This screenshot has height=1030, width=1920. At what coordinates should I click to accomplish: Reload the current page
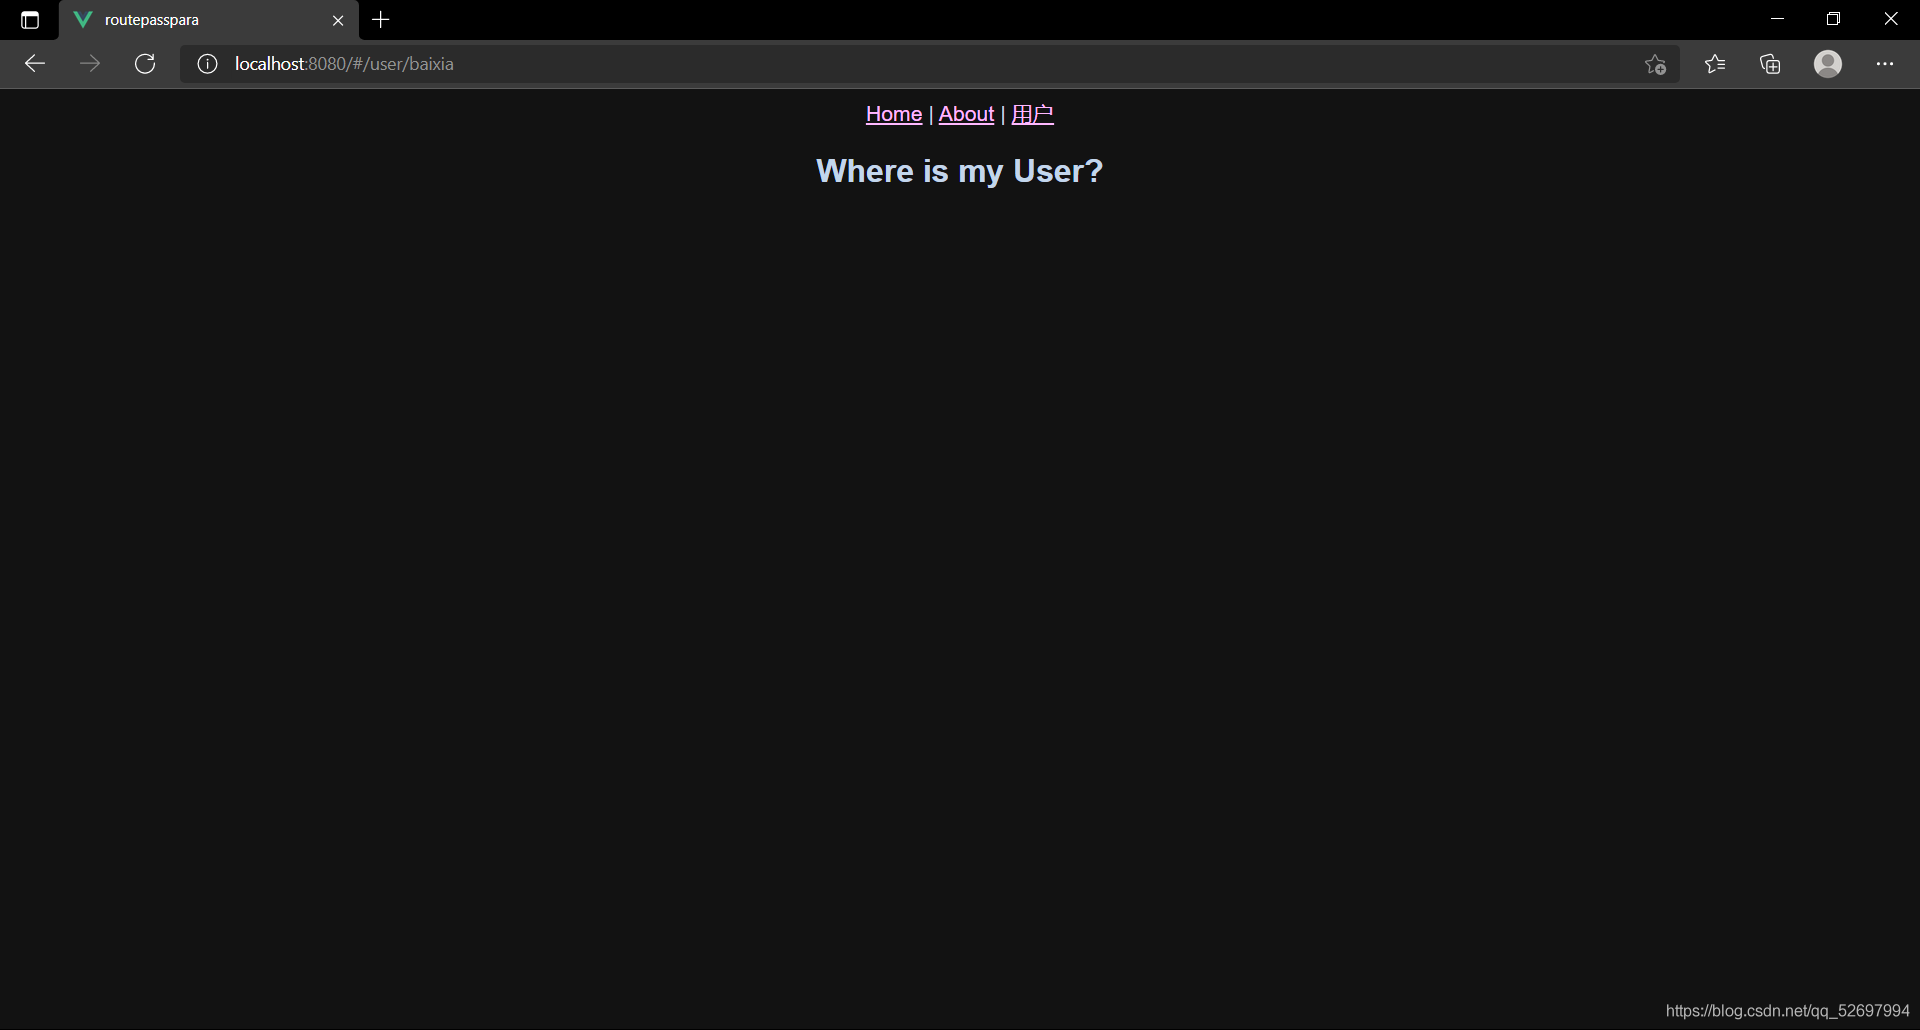(145, 64)
